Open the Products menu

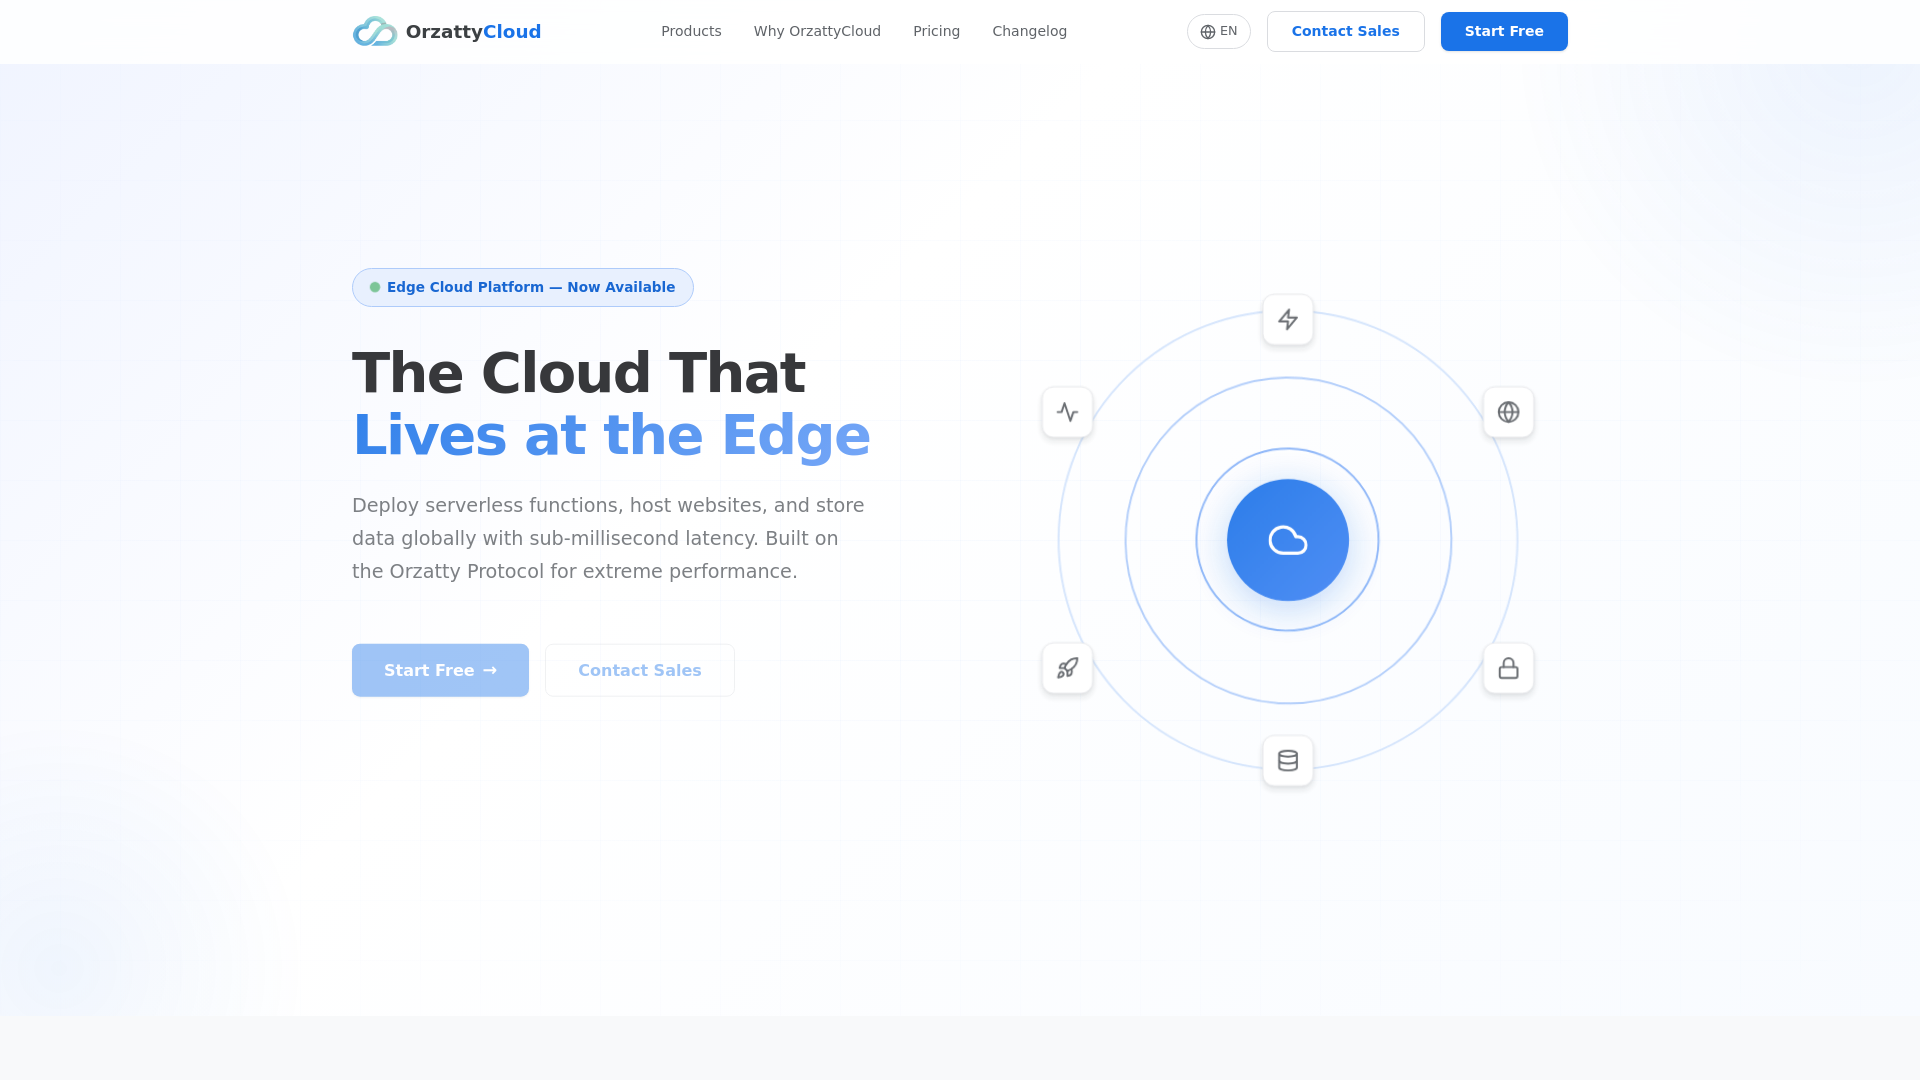[x=691, y=31]
